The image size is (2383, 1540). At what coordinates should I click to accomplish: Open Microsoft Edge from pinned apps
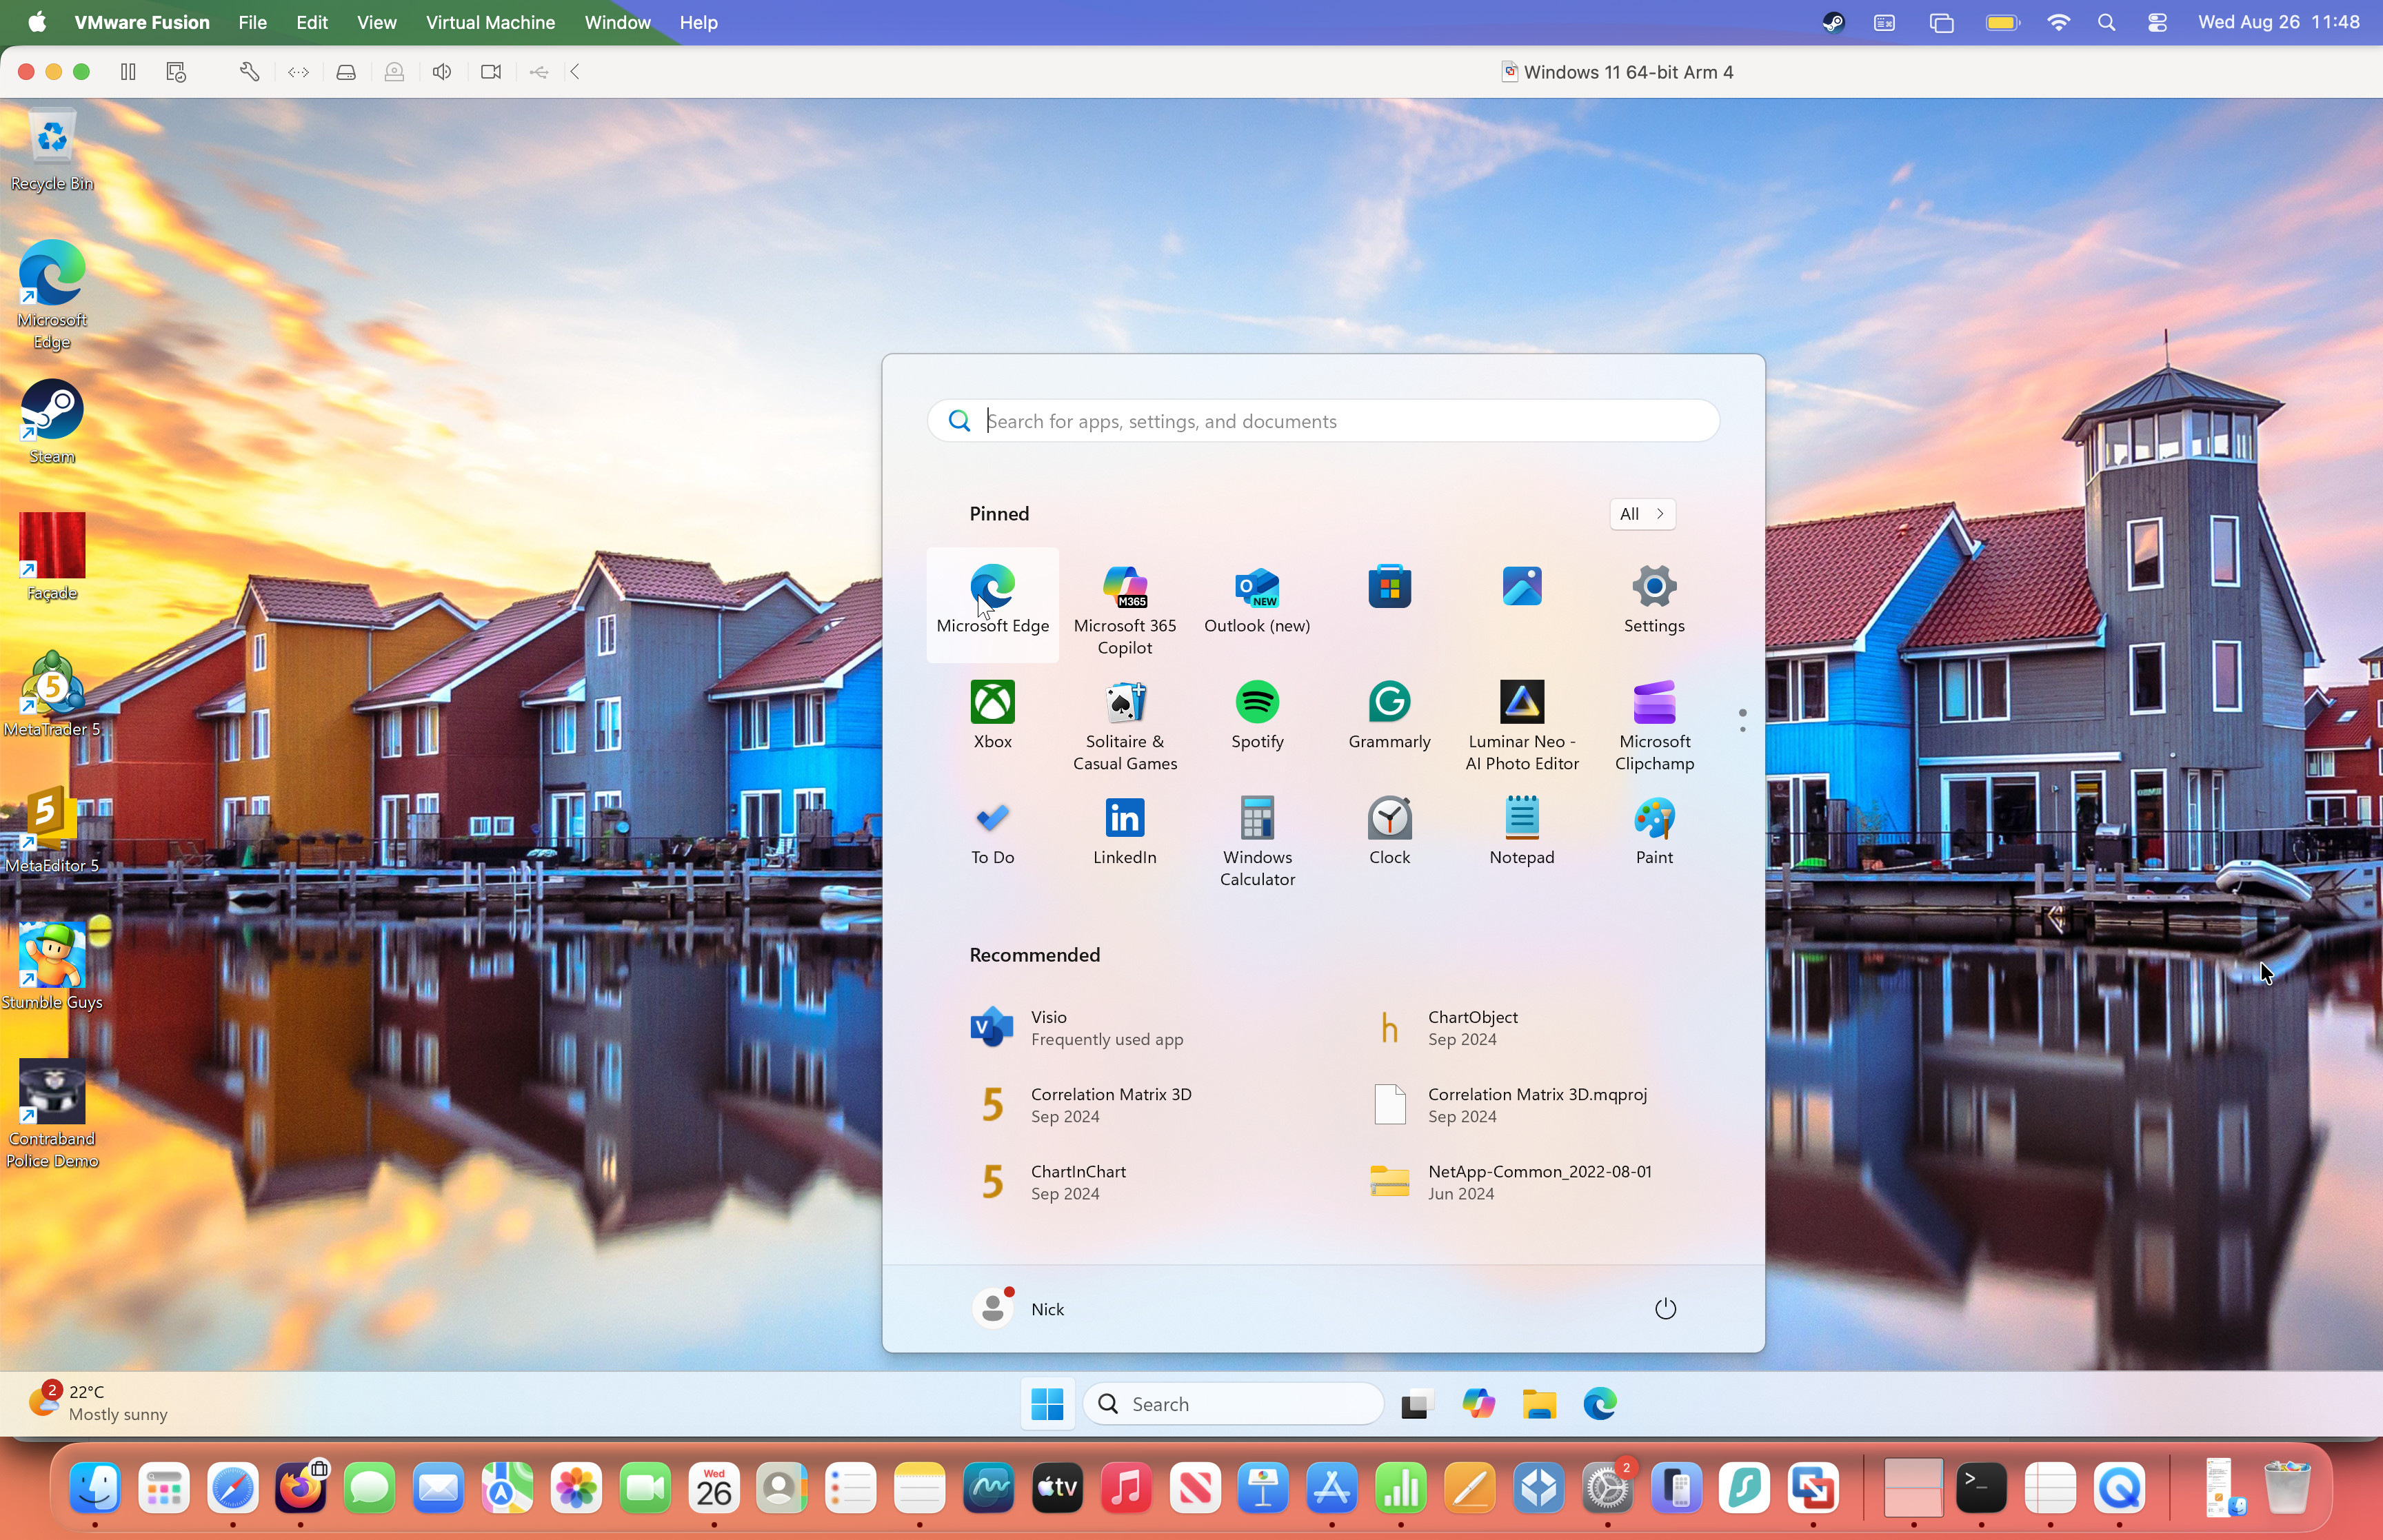pos(992,604)
